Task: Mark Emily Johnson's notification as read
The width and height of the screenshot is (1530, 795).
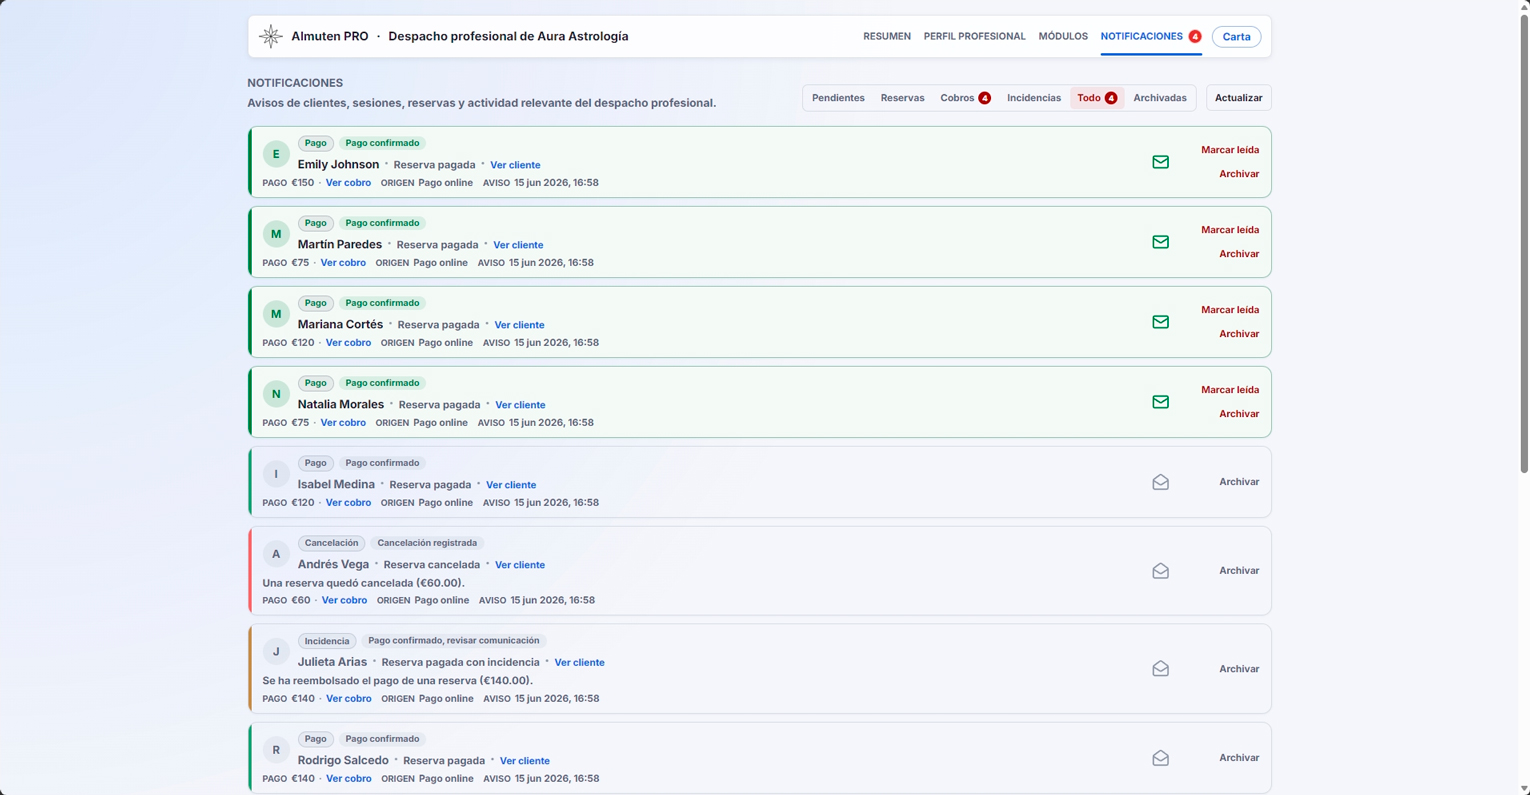Action: click(1229, 150)
